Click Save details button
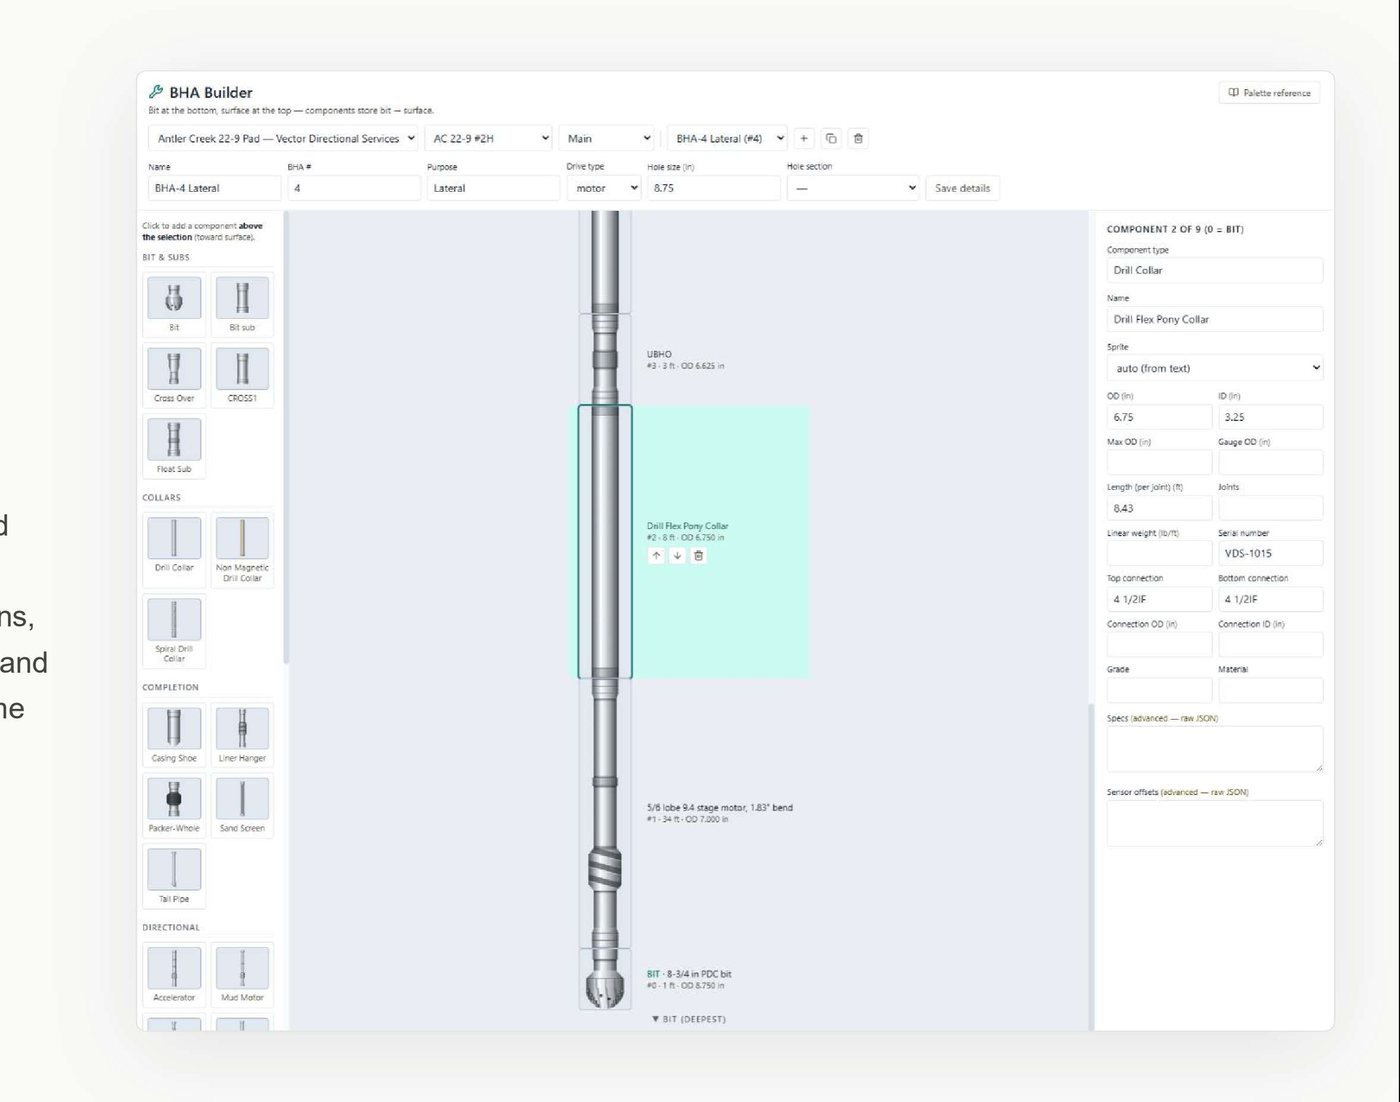Screen dimensions: 1400x1102 pyautogui.click(x=962, y=188)
